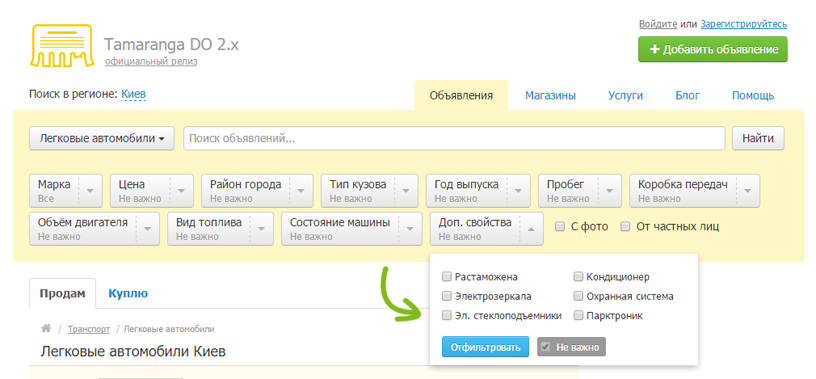Open the Блог tab
This screenshot has height=379, width=816.
tap(687, 96)
